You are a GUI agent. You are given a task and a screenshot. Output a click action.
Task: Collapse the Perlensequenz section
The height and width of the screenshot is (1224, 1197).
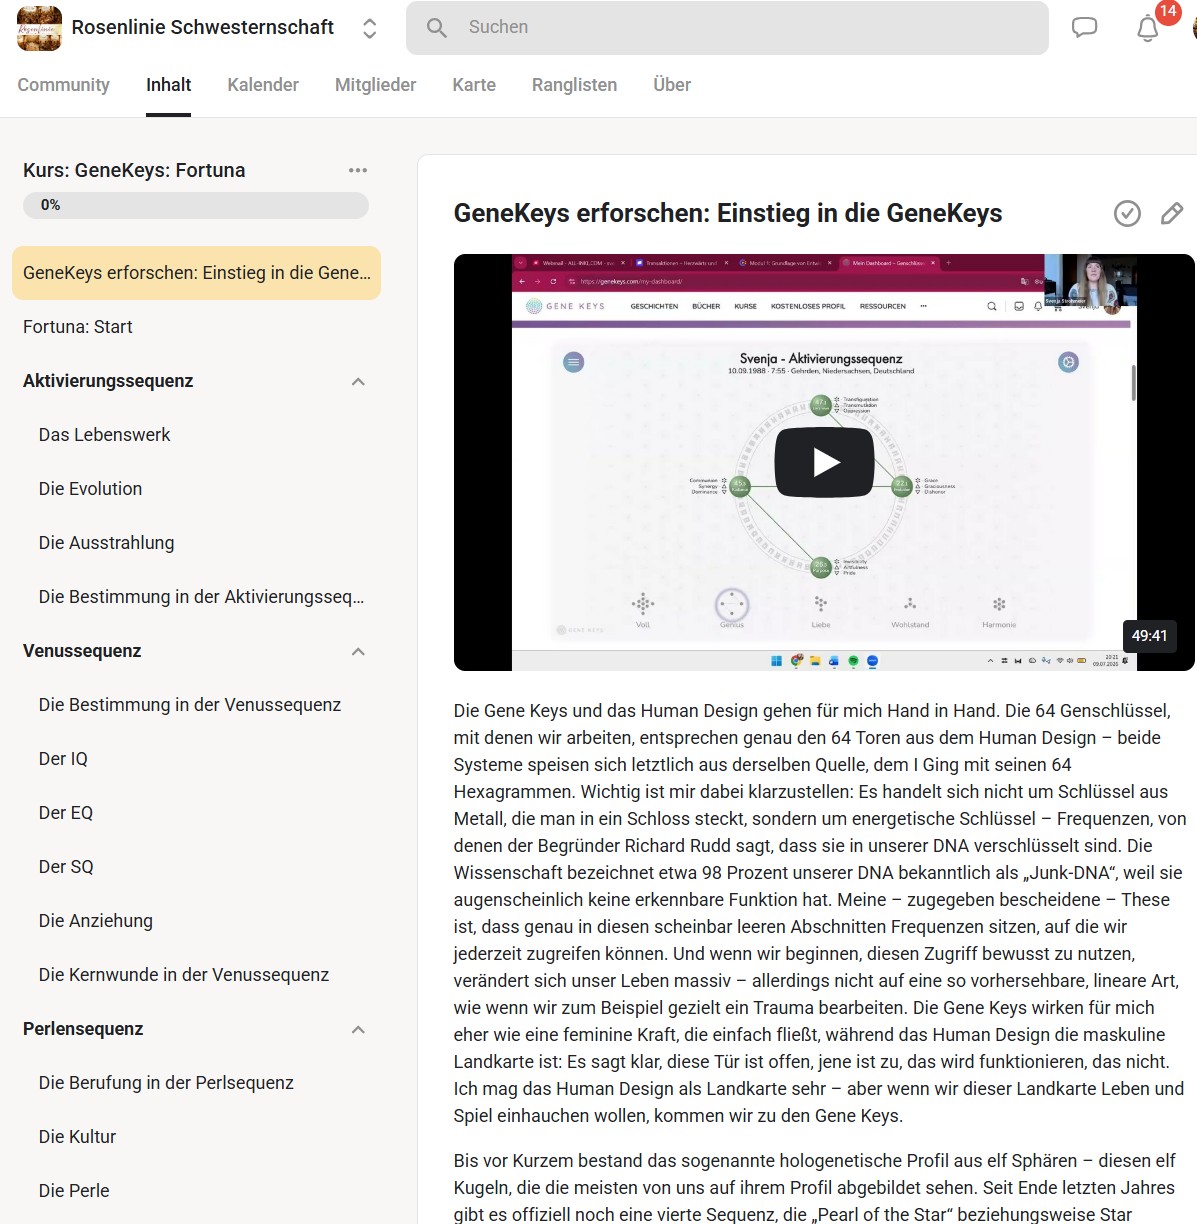358,1030
